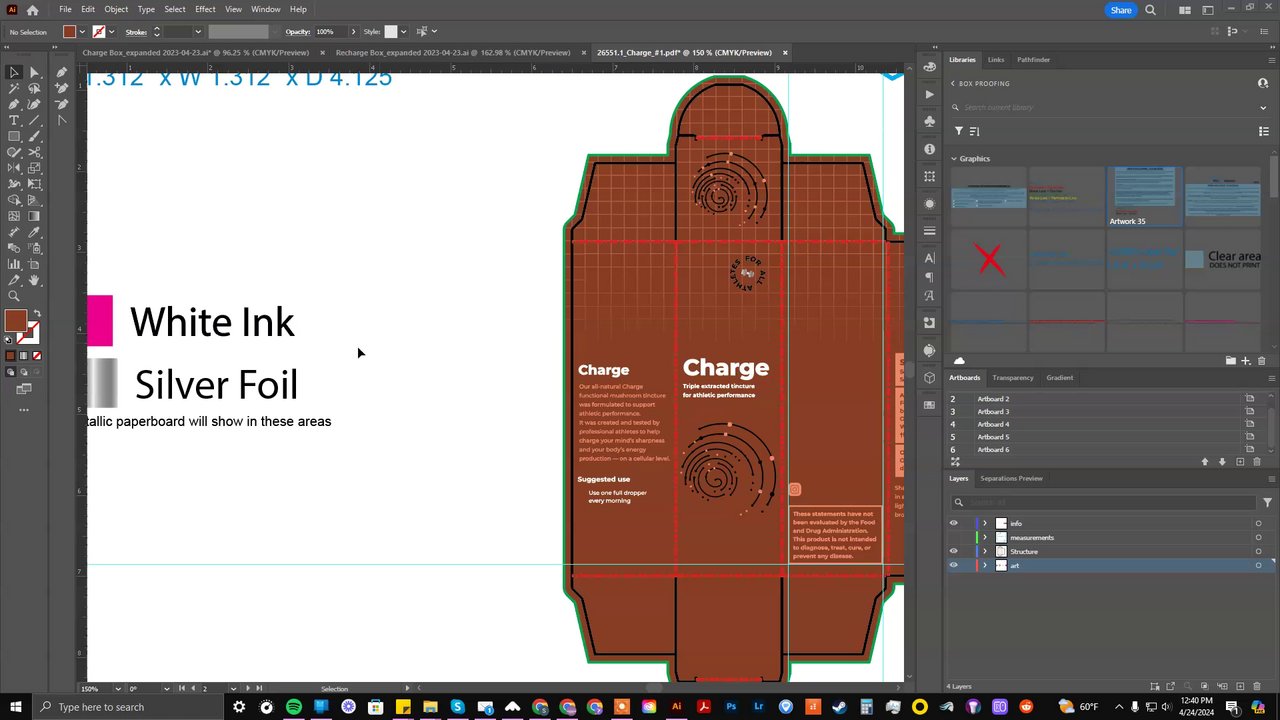The image size is (1280, 720).
Task: Expand the Structure layer
Action: coord(984,551)
